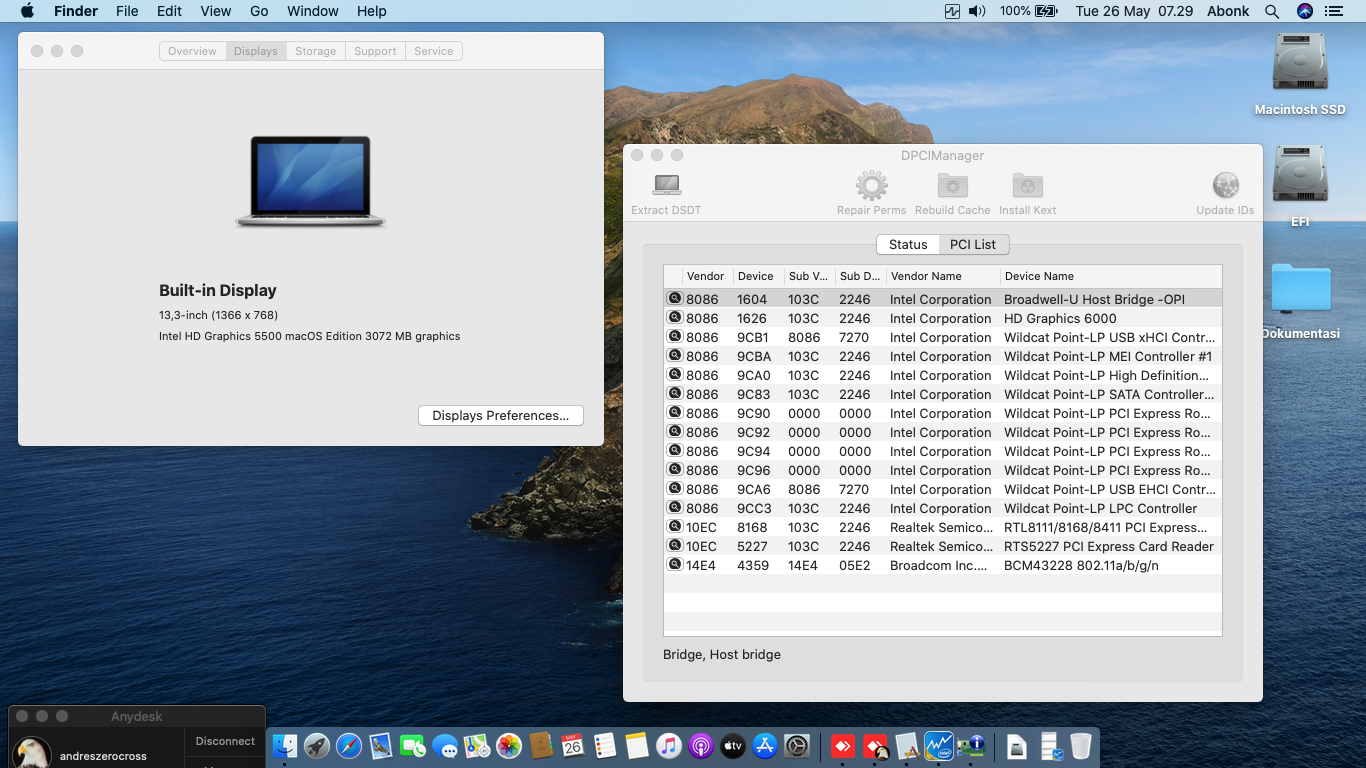Click the Extract DSDT toolbar icon

tap(666, 186)
